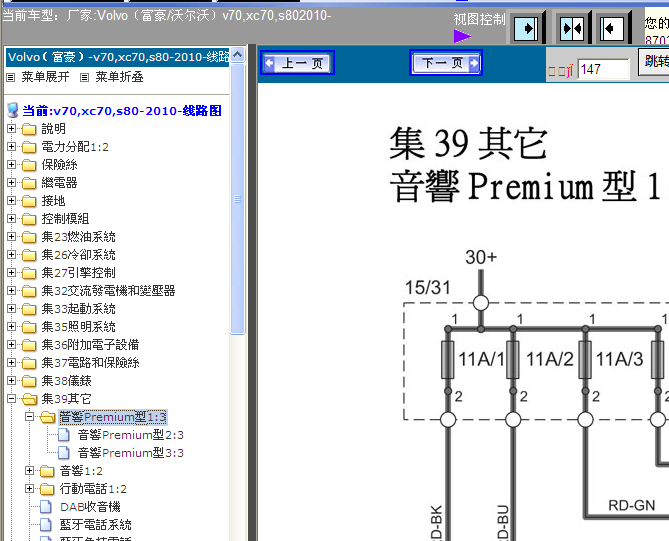Click the folder icon of 集32交流發電機和變壓器
This screenshot has height=541, width=669.
click(x=29, y=291)
